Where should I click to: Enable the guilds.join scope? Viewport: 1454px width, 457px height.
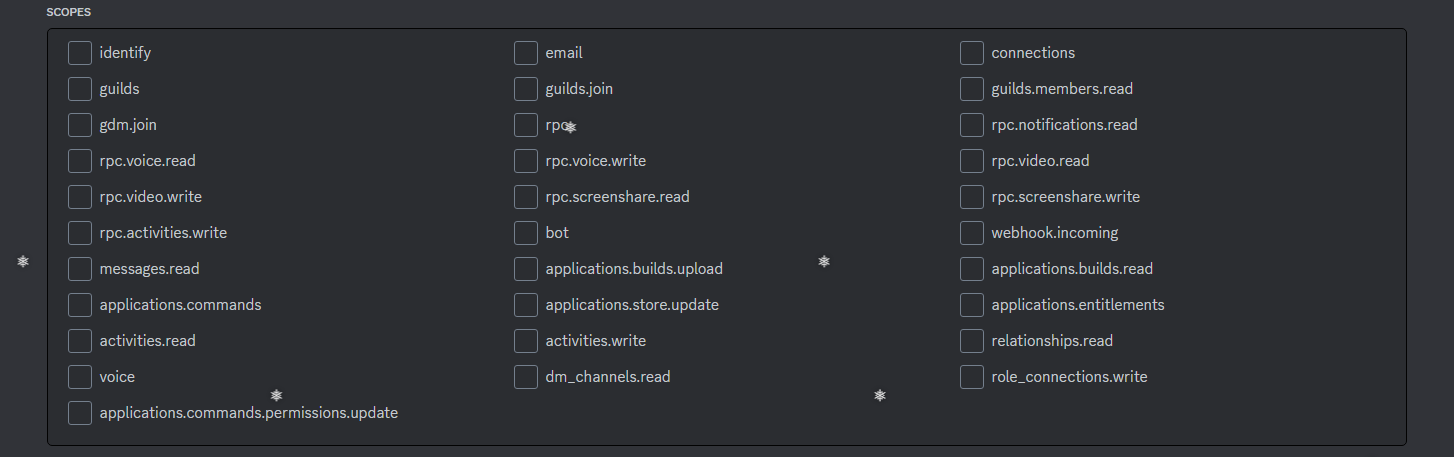pos(526,89)
